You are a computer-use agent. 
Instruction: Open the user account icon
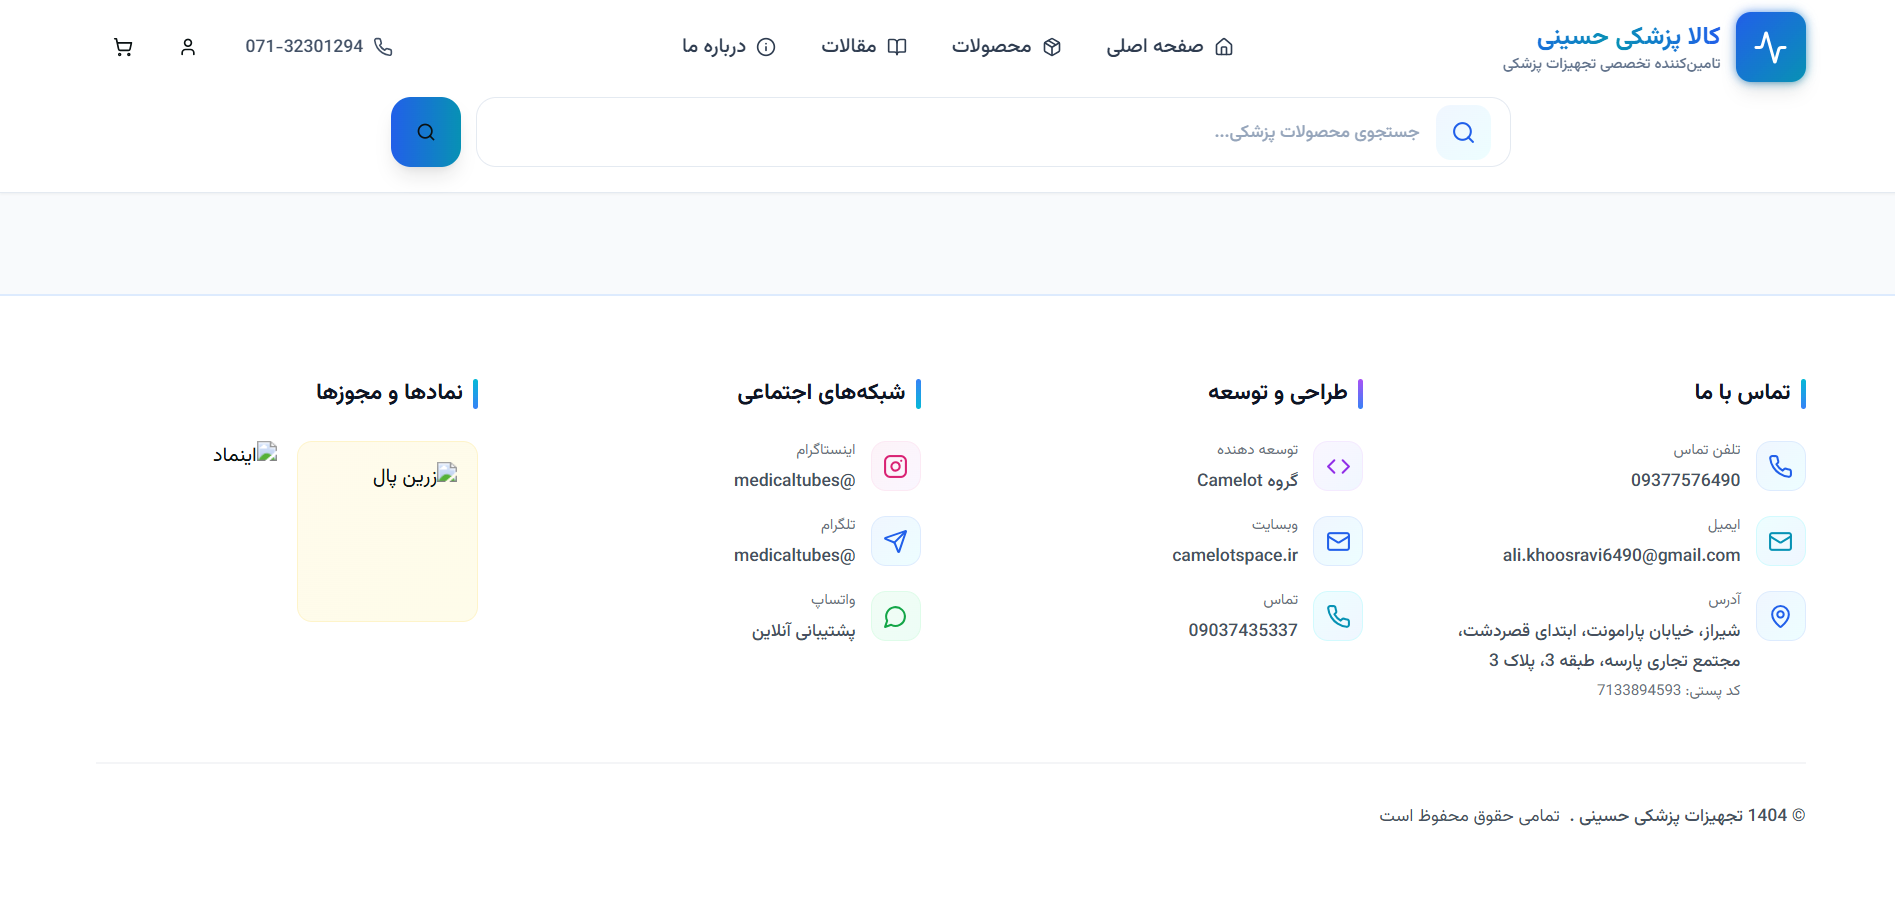[x=188, y=47]
